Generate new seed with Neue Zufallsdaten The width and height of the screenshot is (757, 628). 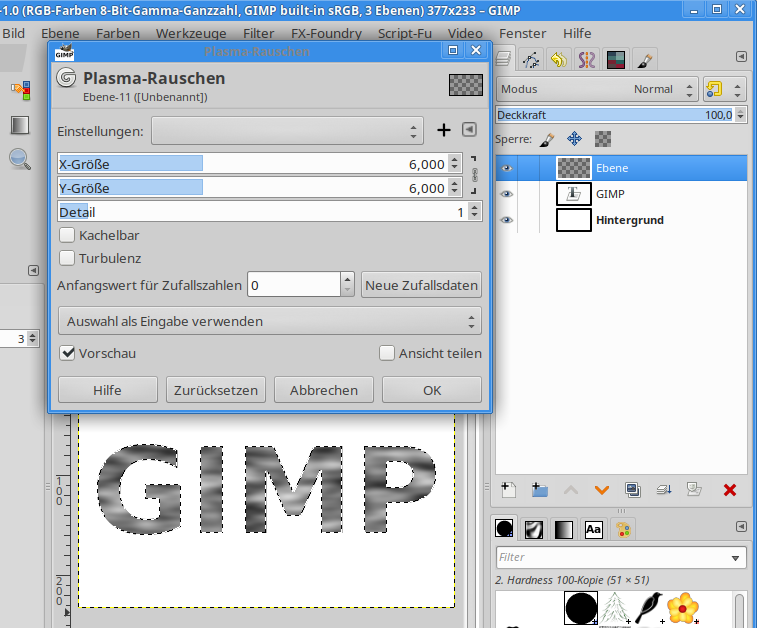(421, 285)
